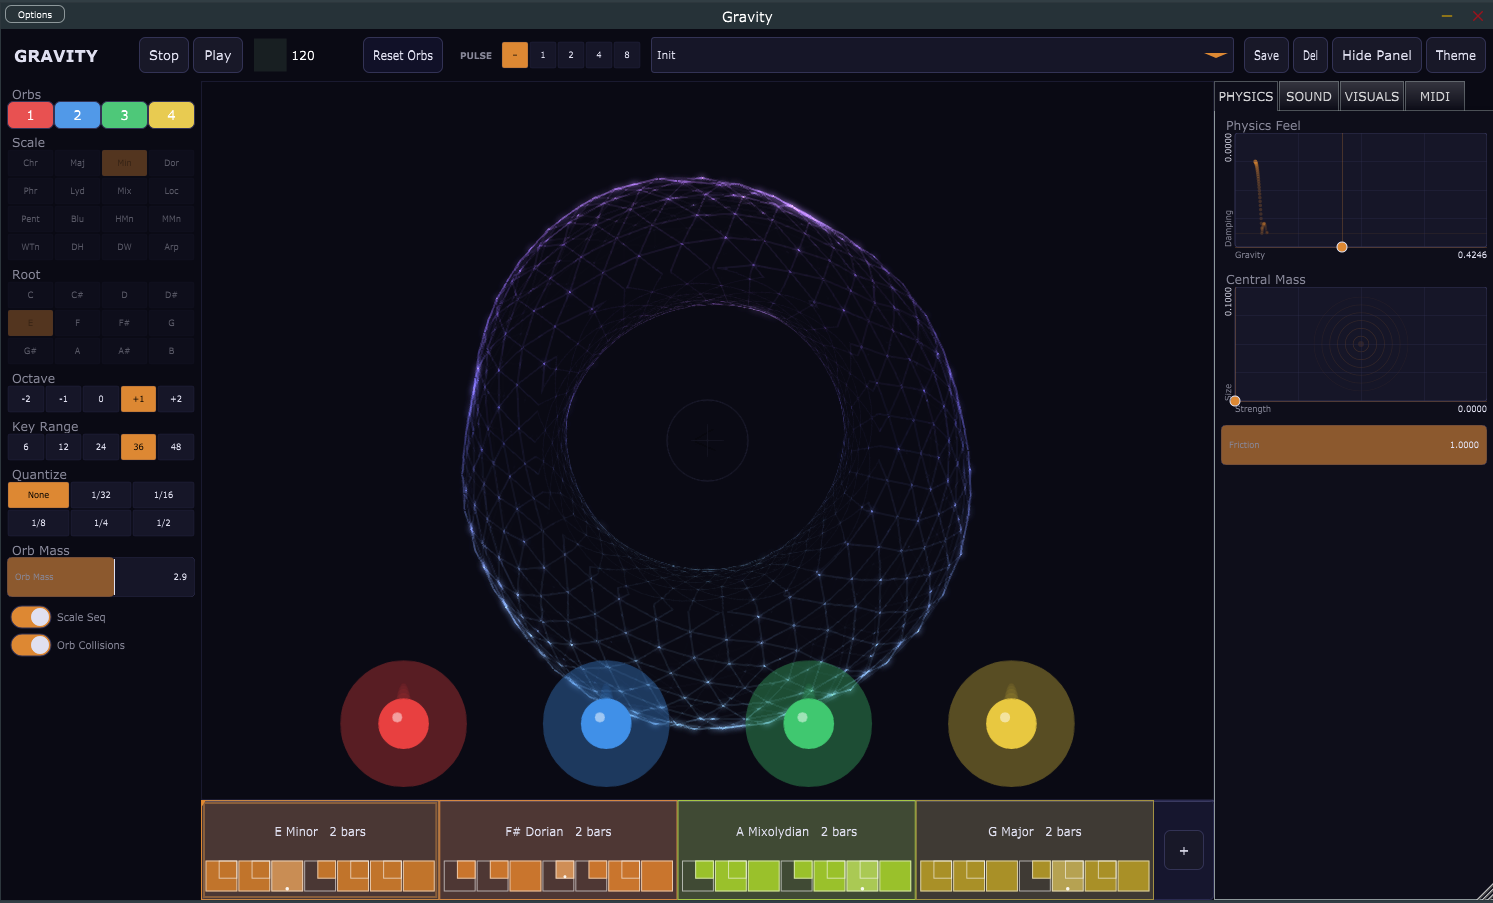This screenshot has height=903, width=1493.
Task: Toggle the Scale Seq switch
Action: (30, 617)
